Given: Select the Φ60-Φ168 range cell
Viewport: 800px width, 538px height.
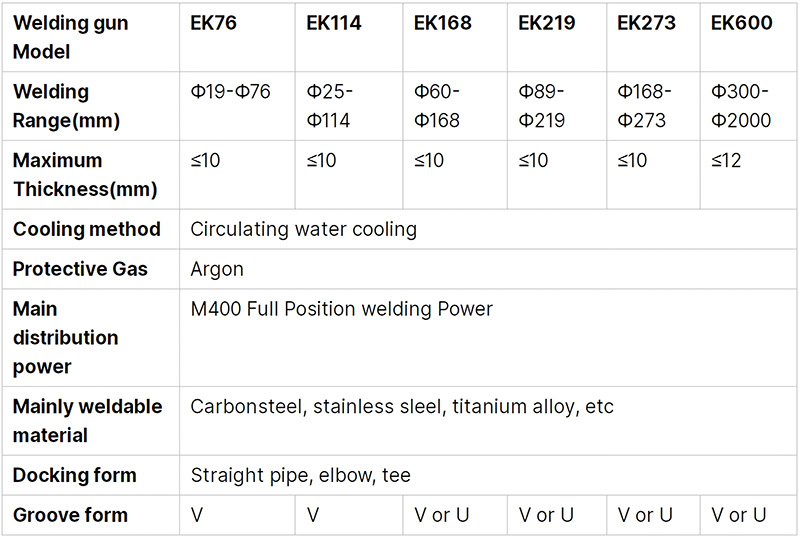Looking at the screenshot, I should pos(437,106).
